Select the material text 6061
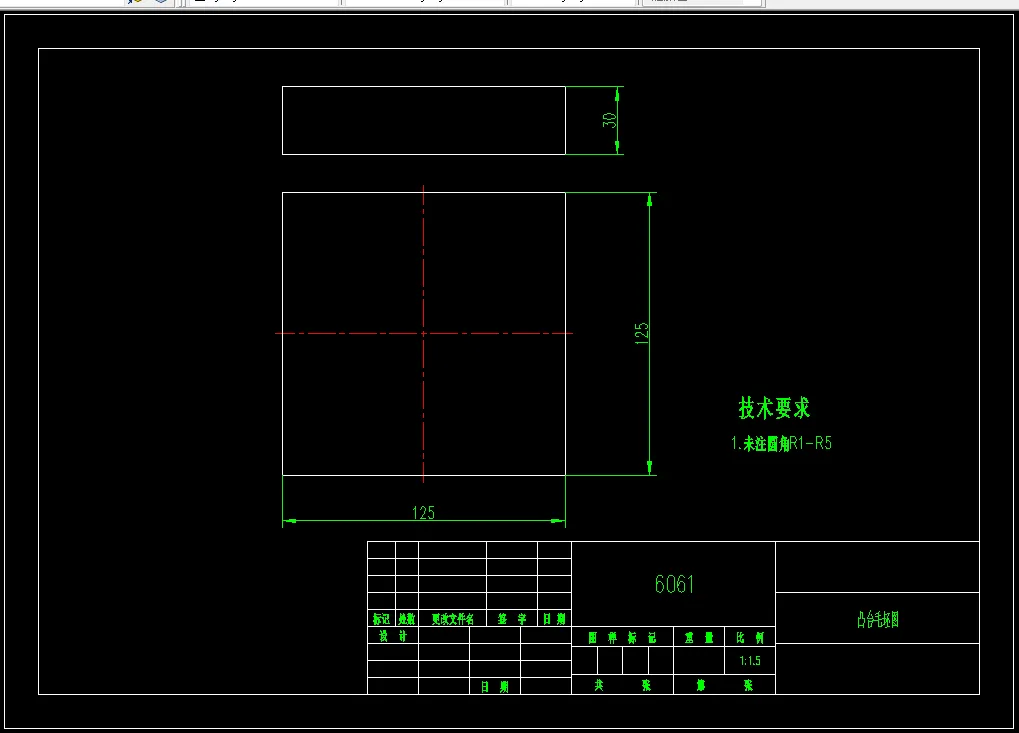This screenshot has width=1019, height=733. [x=674, y=584]
